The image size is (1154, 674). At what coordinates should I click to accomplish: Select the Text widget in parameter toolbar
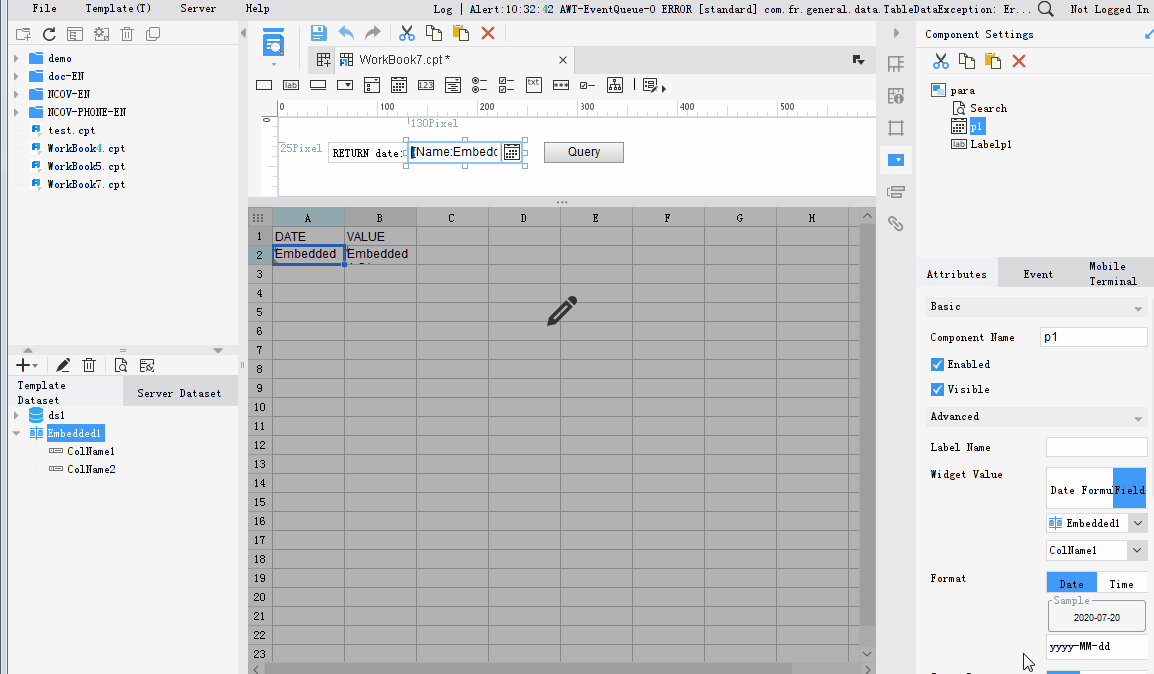click(263, 85)
